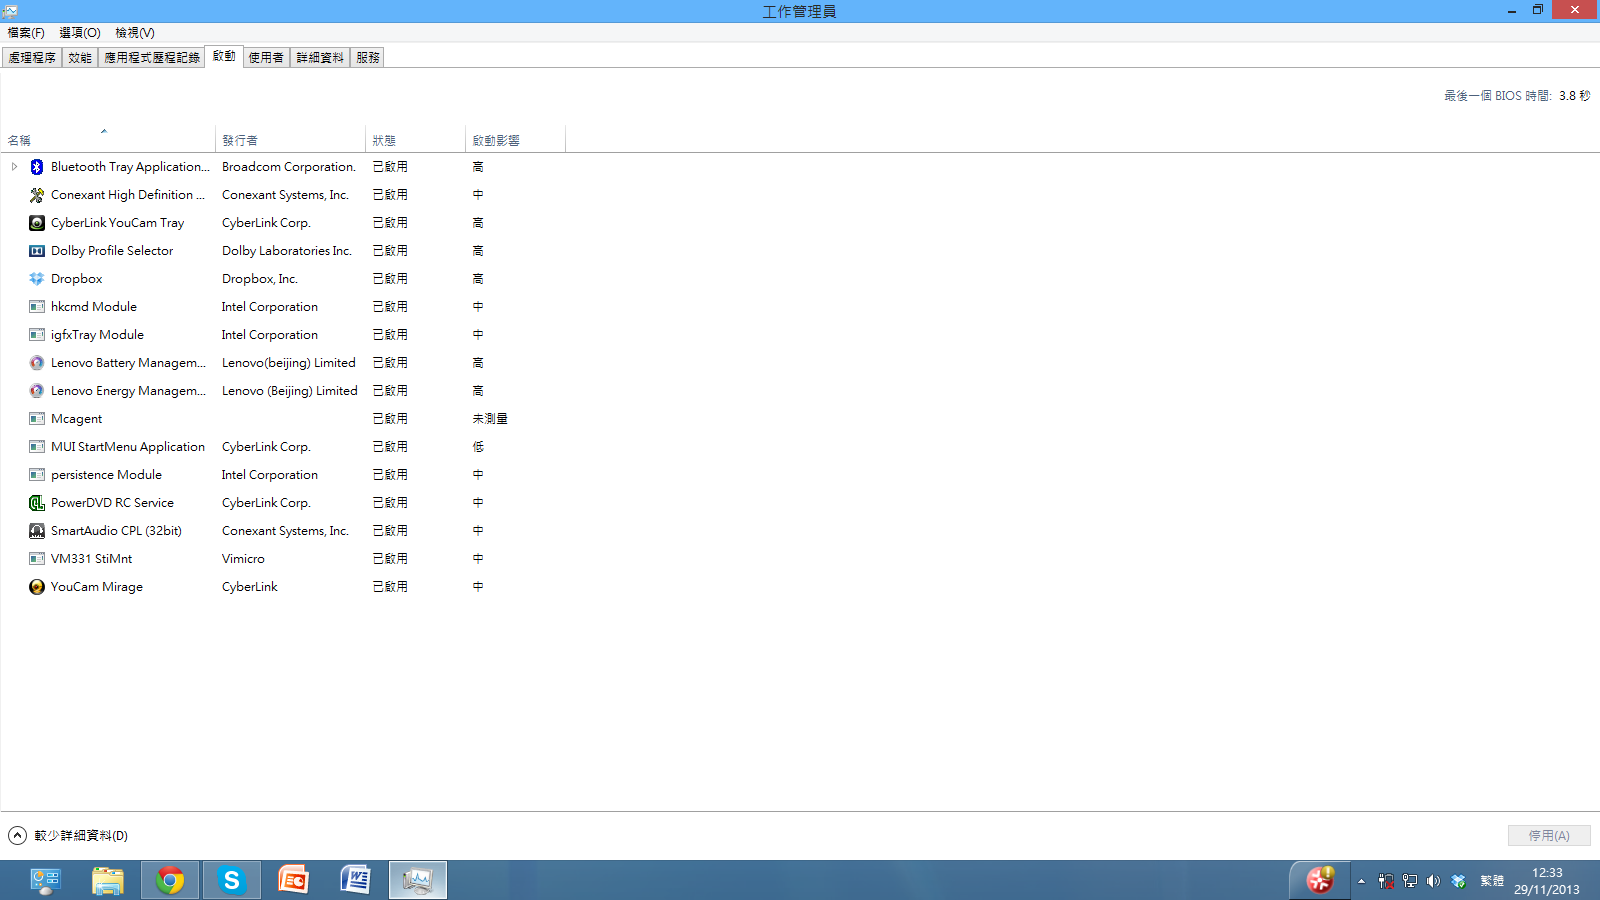The width and height of the screenshot is (1600, 900).
Task: Click the persistence Module icon
Action: (x=37, y=475)
